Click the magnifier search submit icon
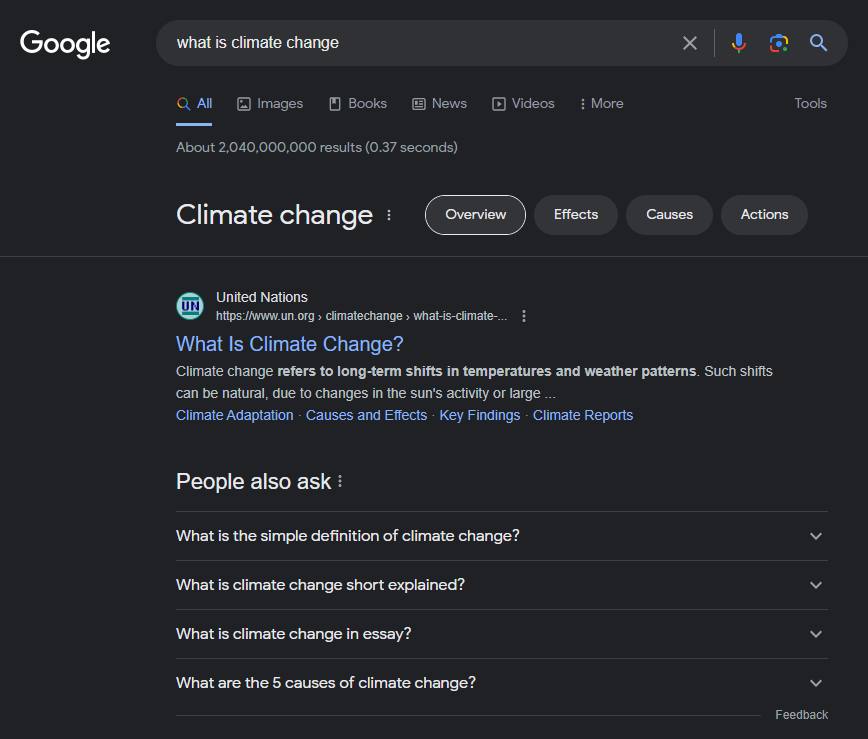Viewport: 868px width, 739px height. click(819, 43)
